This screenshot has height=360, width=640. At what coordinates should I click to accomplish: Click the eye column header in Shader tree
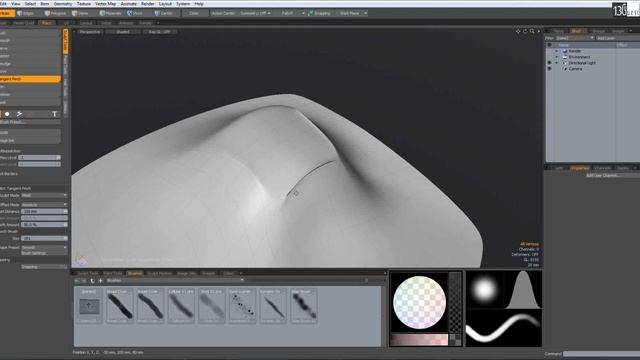[549, 45]
